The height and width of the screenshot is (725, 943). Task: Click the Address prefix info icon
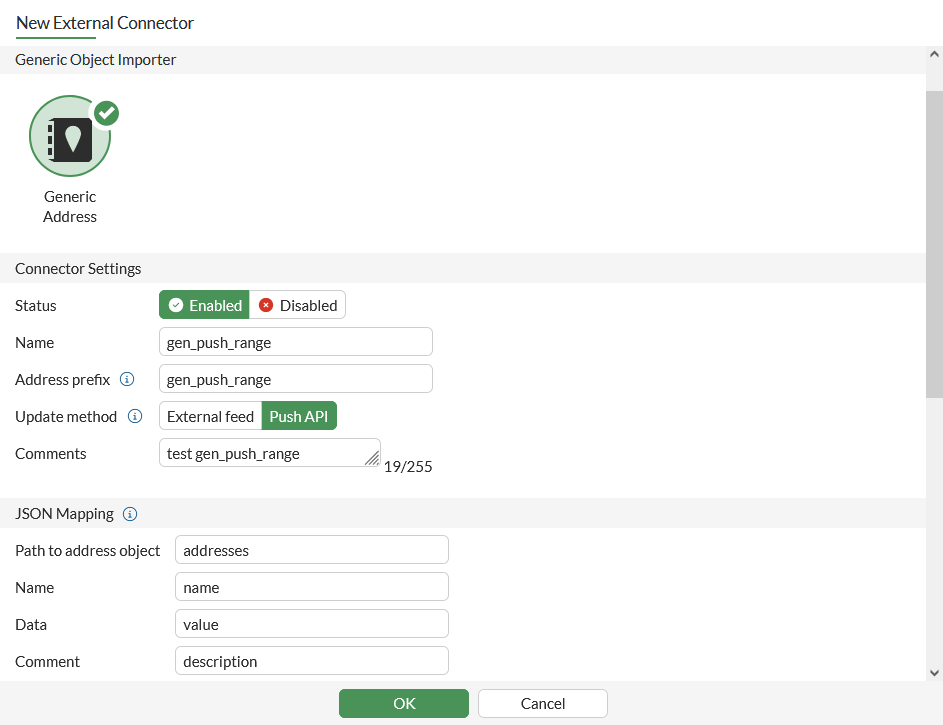pos(127,379)
